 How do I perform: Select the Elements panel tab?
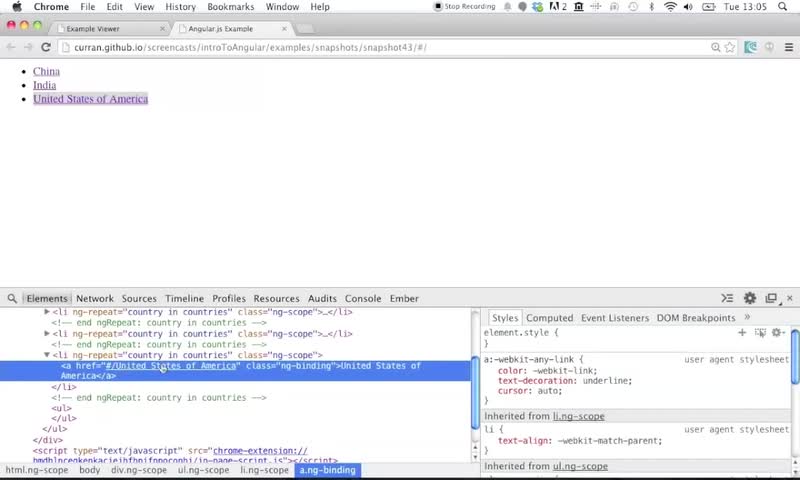click(47, 298)
